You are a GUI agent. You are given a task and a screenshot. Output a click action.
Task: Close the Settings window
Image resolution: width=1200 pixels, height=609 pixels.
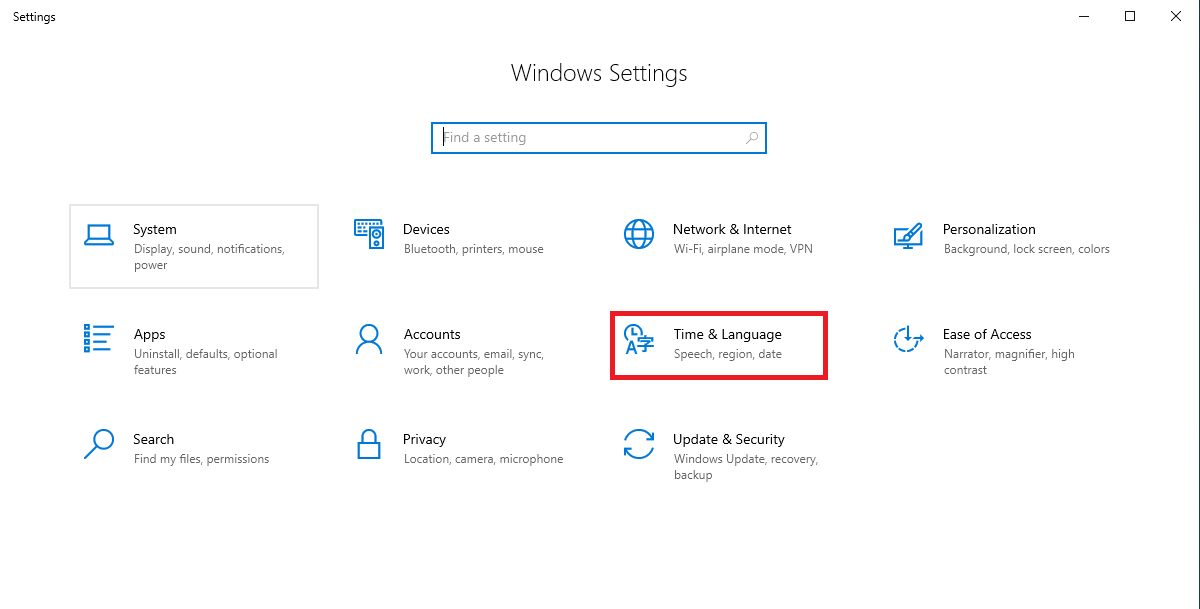pyautogui.click(x=1176, y=16)
